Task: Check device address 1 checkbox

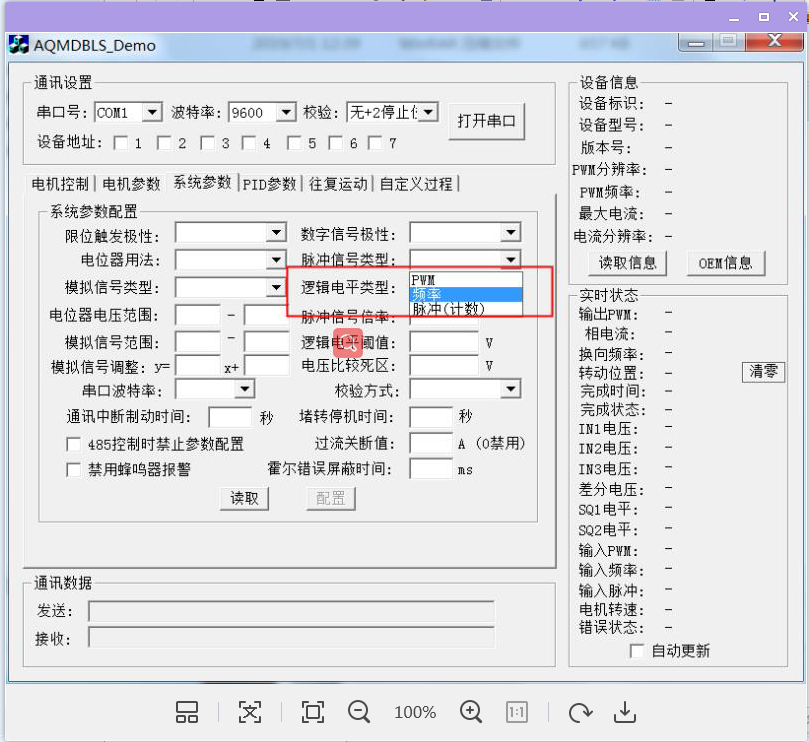Action: (x=121, y=143)
